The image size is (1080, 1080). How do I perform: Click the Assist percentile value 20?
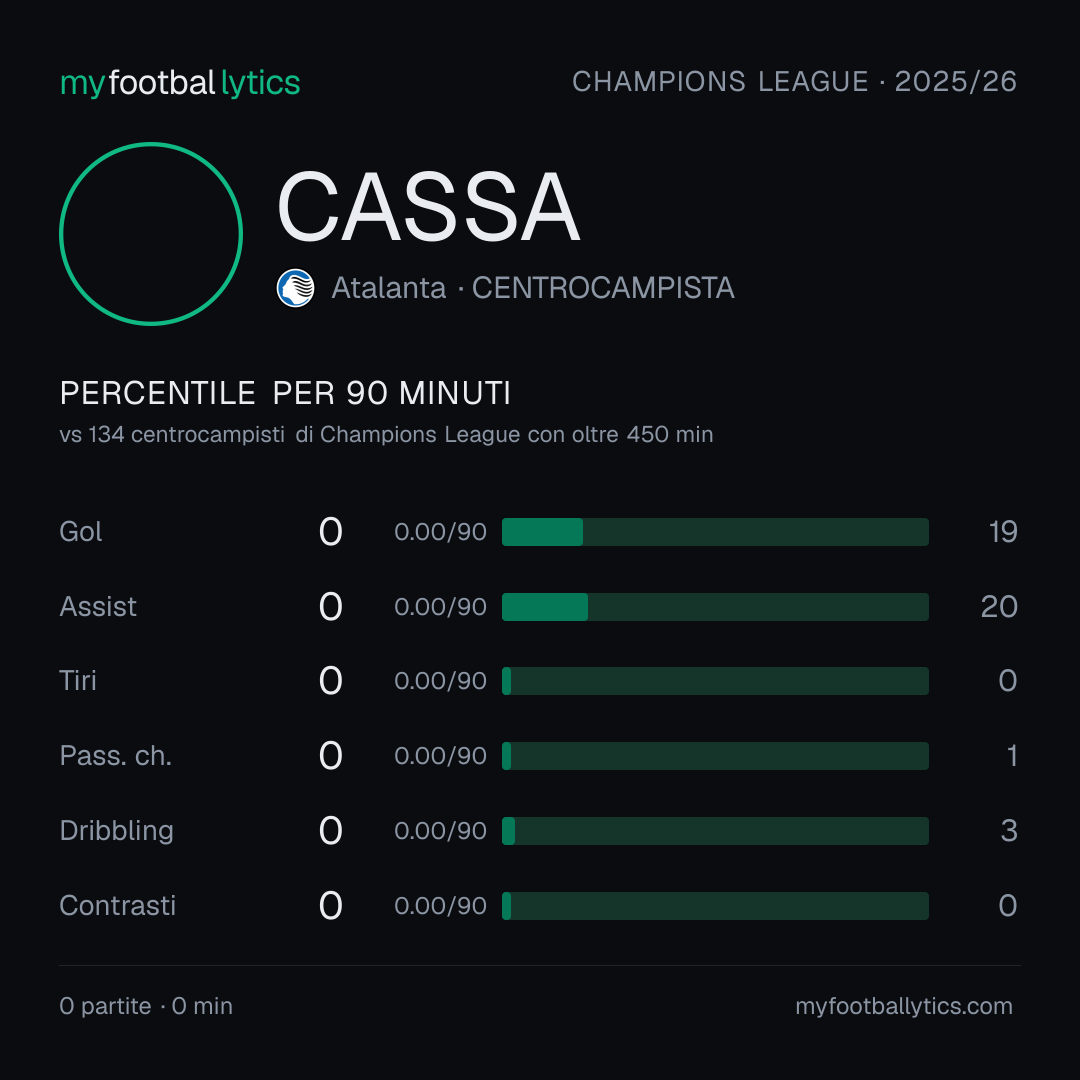[999, 607]
